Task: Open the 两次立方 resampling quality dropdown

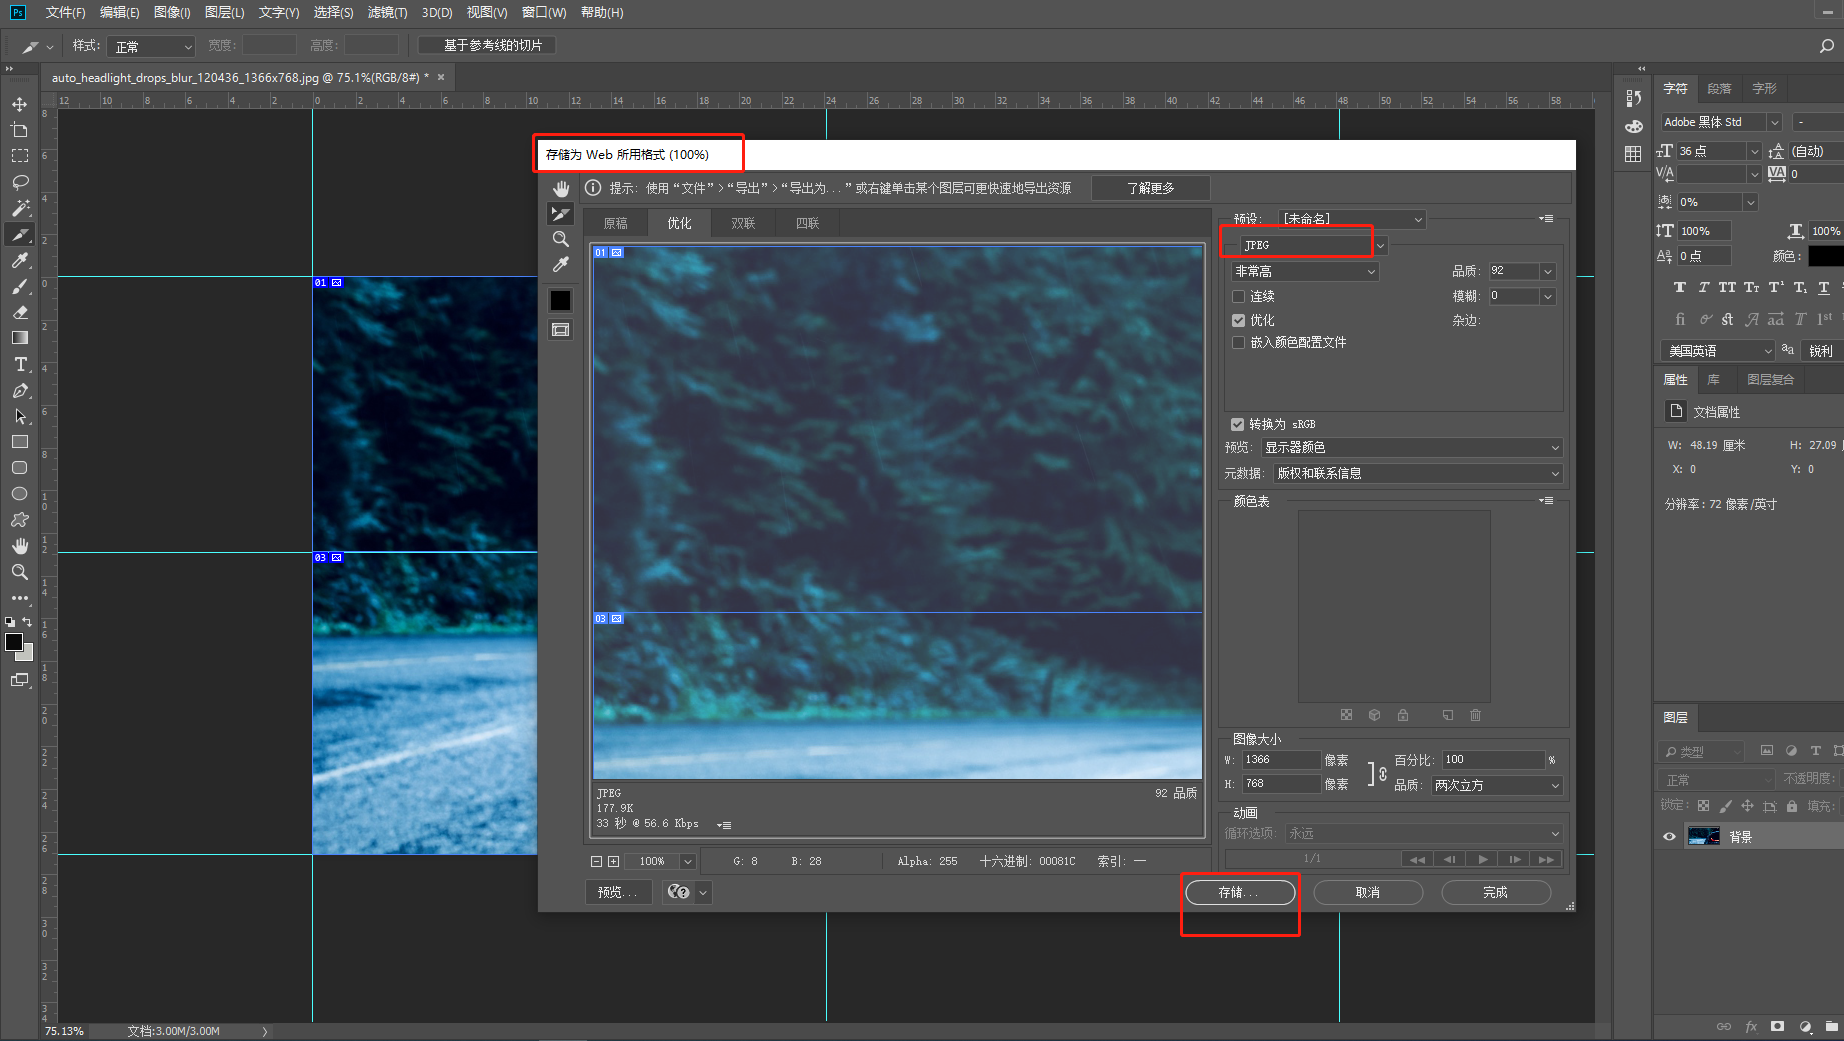Action: pyautogui.click(x=1496, y=786)
